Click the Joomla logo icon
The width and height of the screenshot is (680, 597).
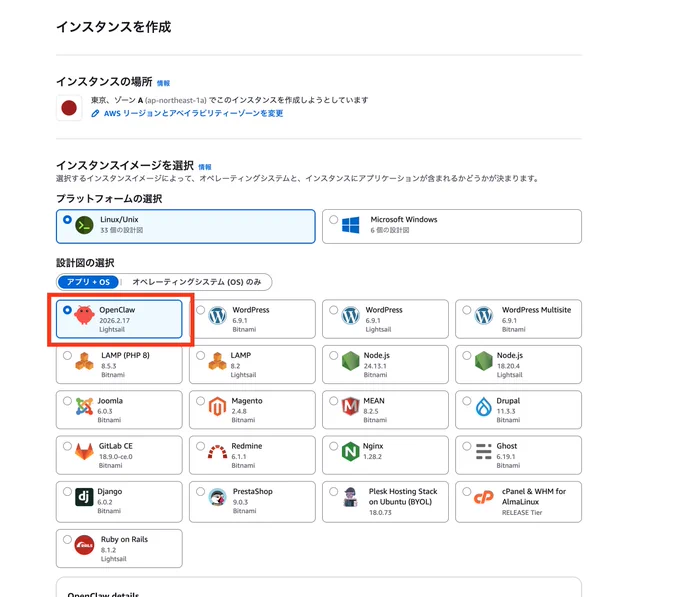(84, 407)
